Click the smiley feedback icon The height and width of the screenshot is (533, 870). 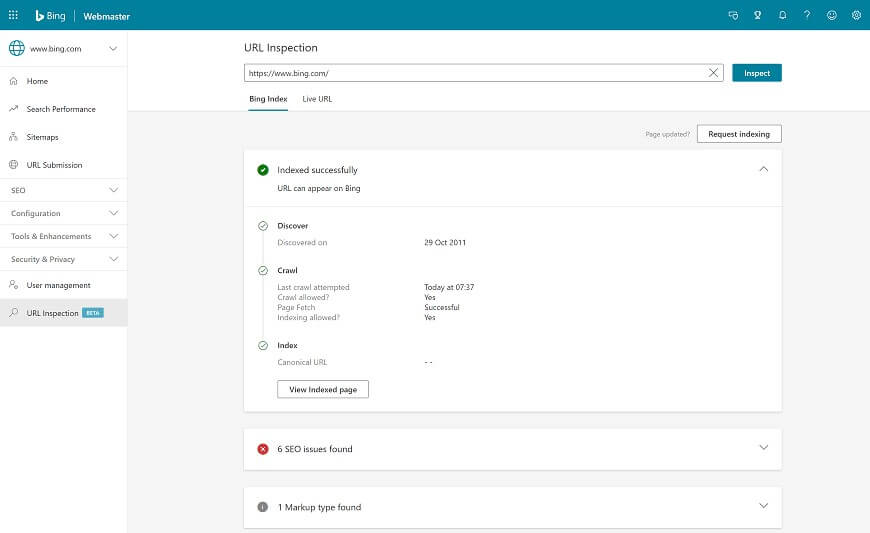832,16
